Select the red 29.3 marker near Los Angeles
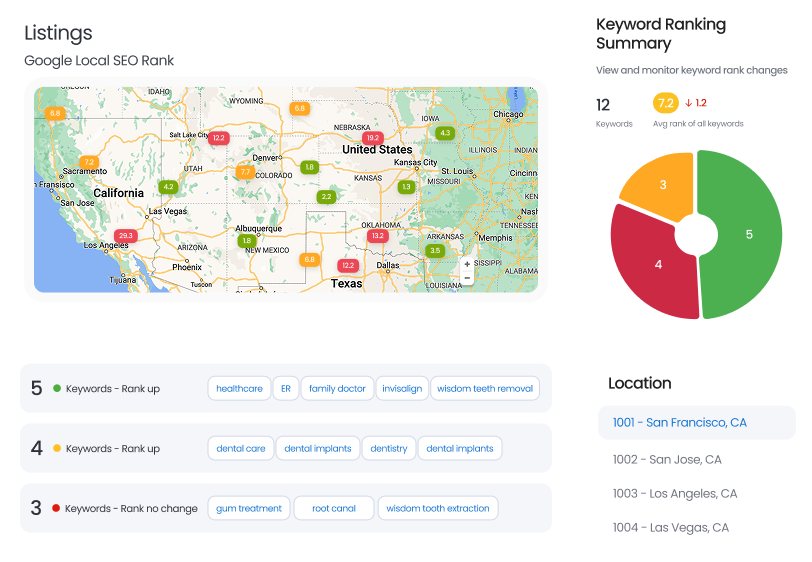812x562 pixels. click(124, 236)
